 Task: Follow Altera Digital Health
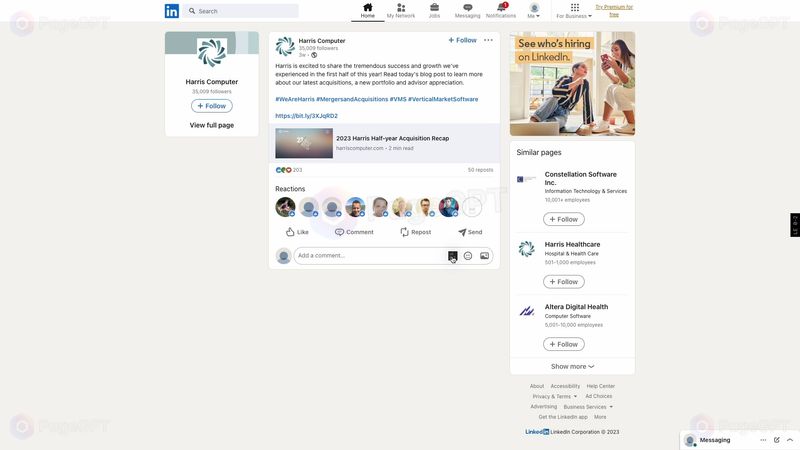564,344
